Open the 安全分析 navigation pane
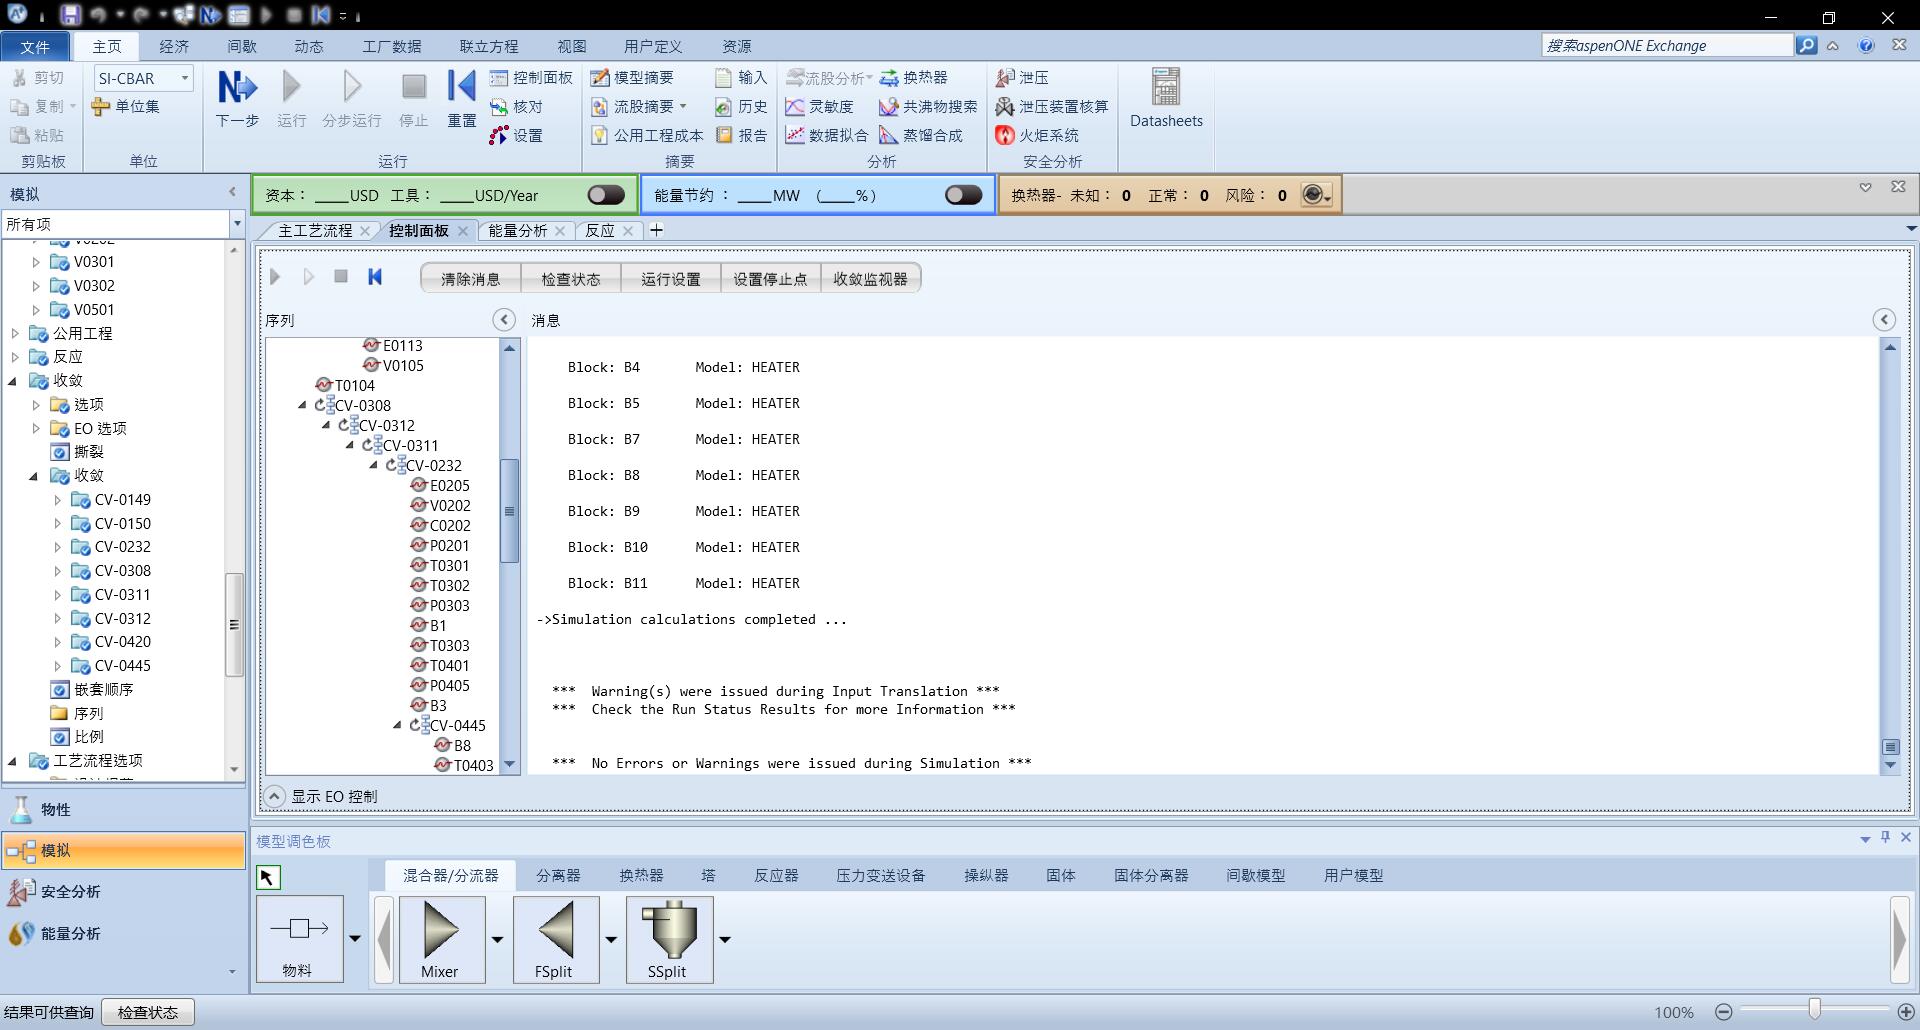Image resolution: width=1920 pixels, height=1030 pixels. pos(123,892)
